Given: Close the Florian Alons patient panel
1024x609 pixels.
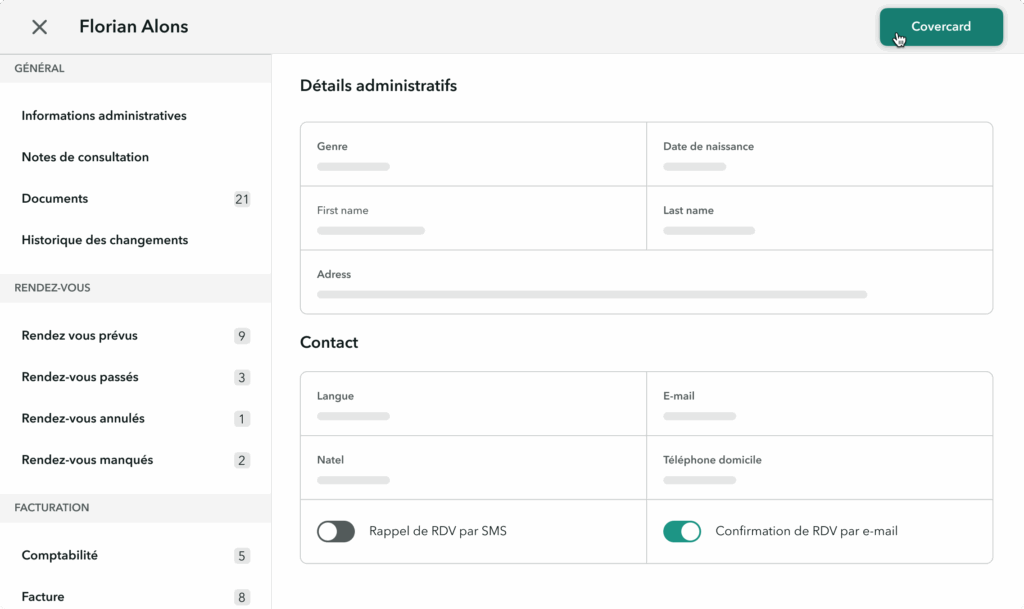Looking at the screenshot, I should [39, 27].
